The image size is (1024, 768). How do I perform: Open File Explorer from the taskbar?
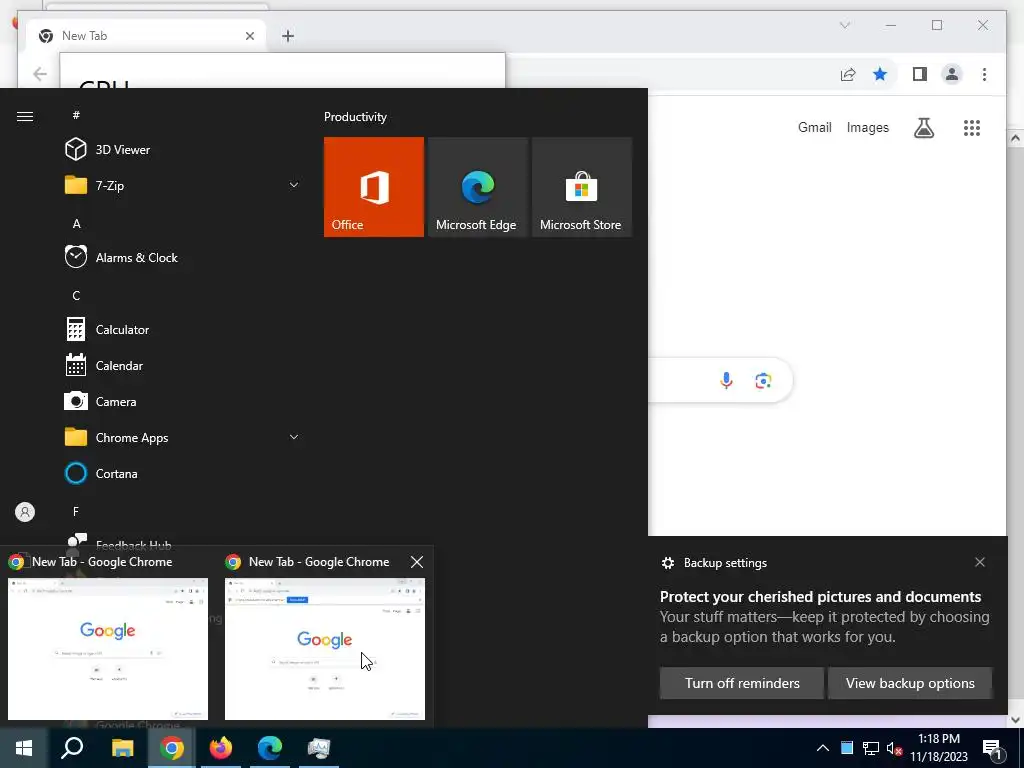(122, 748)
